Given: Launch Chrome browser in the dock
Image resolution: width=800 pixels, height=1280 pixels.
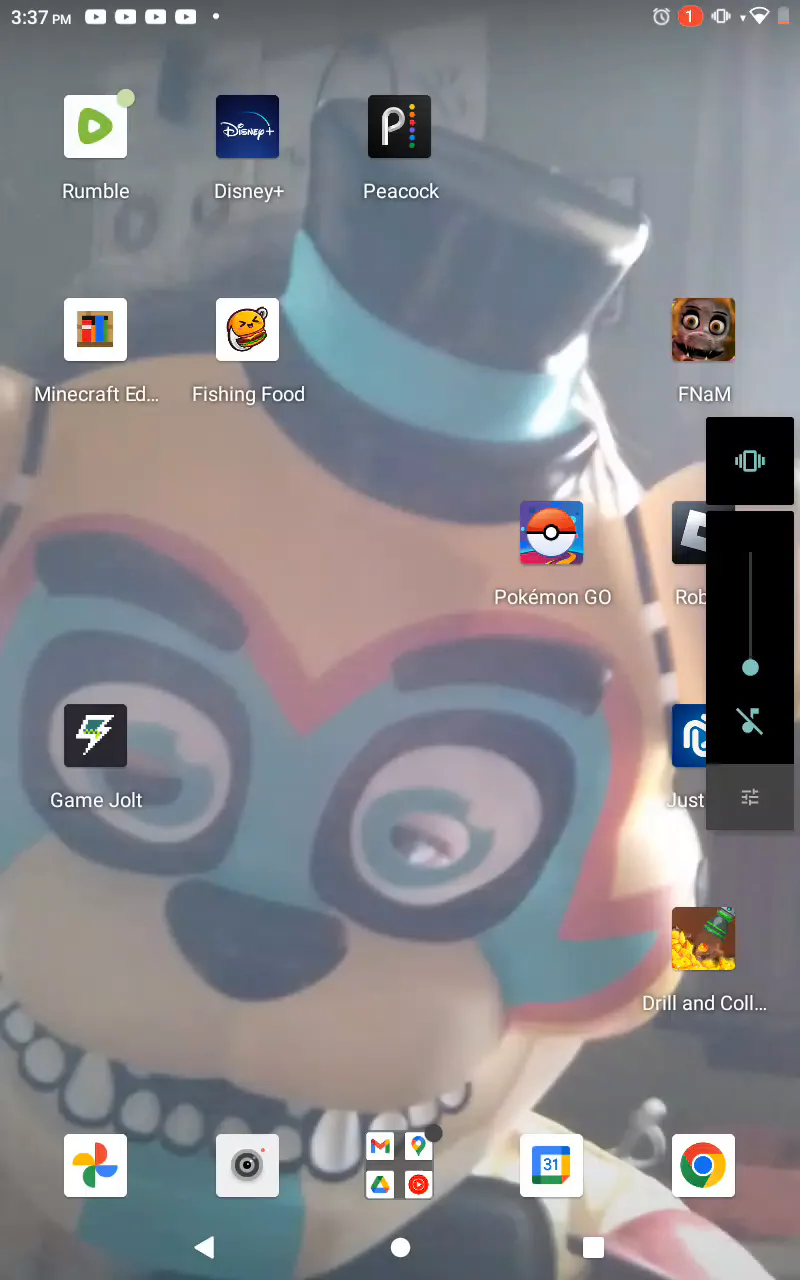Looking at the screenshot, I should click(x=704, y=1166).
